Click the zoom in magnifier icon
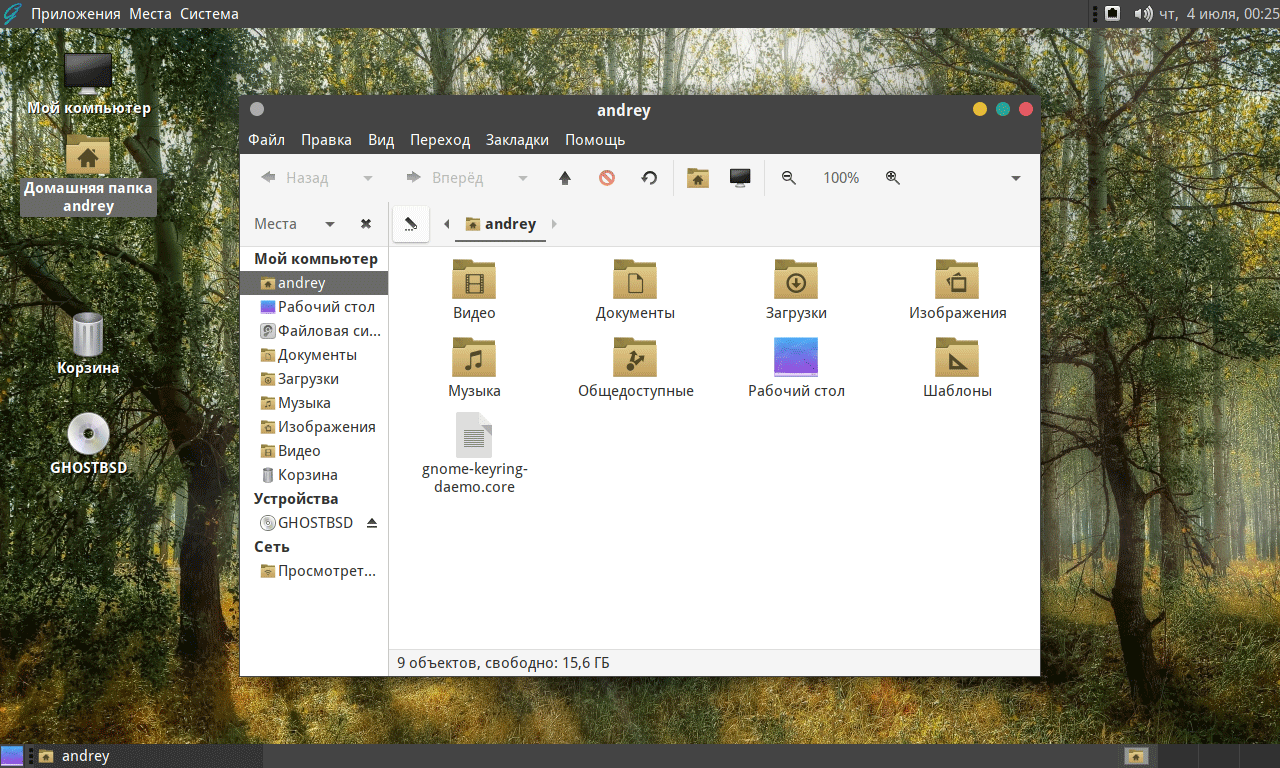1280x768 pixels. (x=893, y=178)
